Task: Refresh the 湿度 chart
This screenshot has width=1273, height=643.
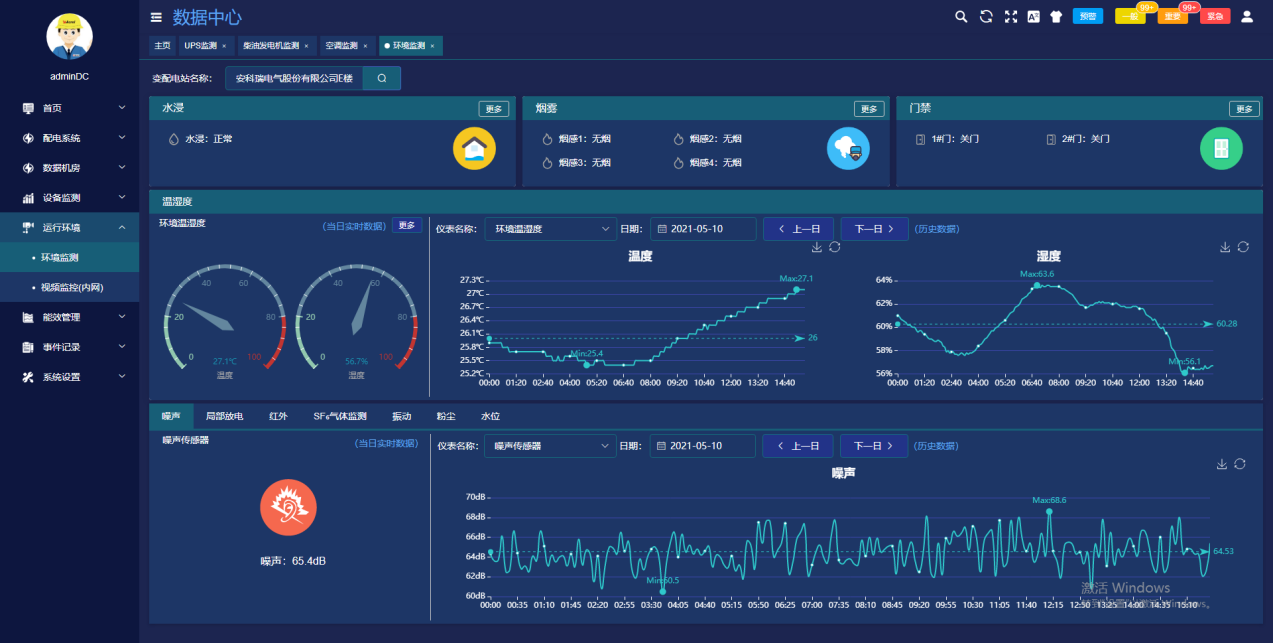Action: point(1243,247)
